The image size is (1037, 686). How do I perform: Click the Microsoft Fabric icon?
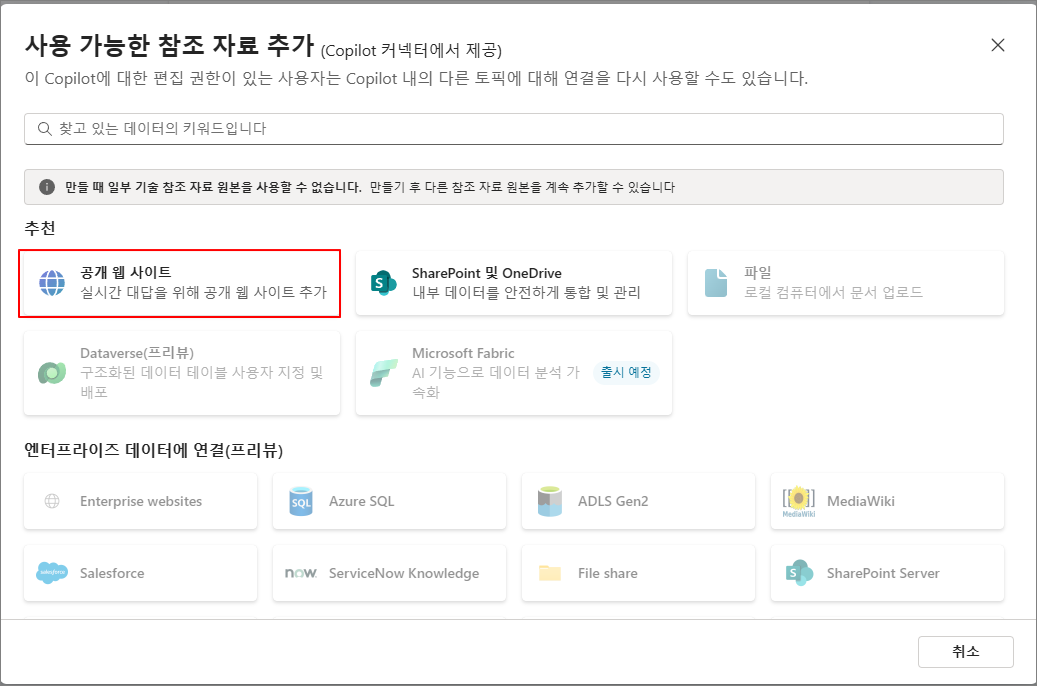[x=384, y=373]
